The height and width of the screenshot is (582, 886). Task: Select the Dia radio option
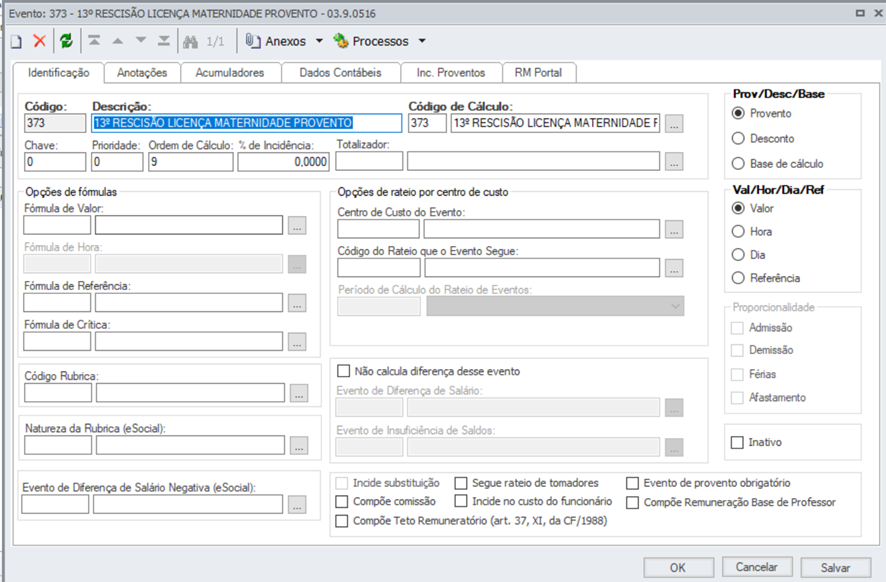pos(738,255)
